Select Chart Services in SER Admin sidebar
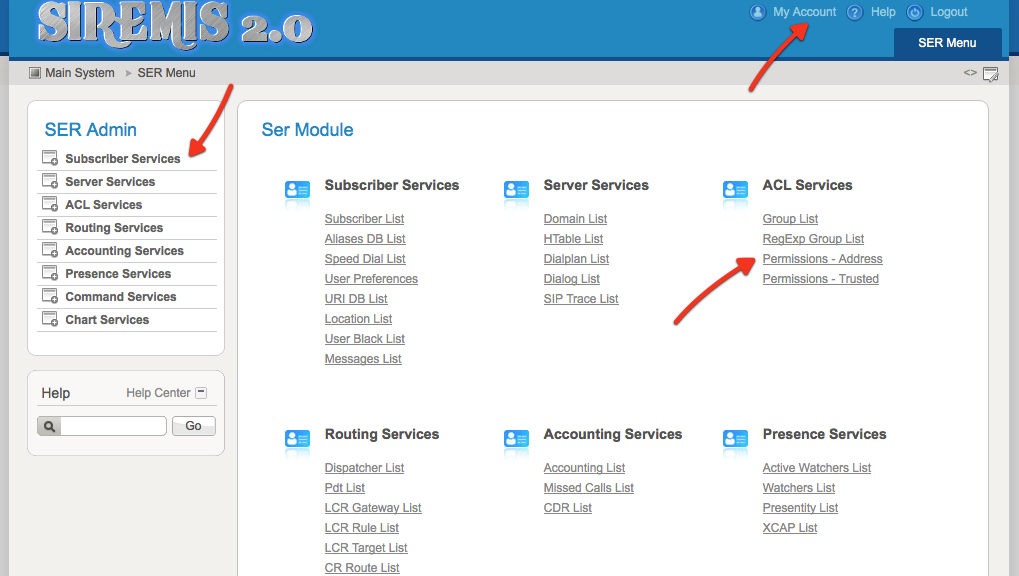Image resolution: width=1019 pixels, height=576 pixels. pos(107,320)
